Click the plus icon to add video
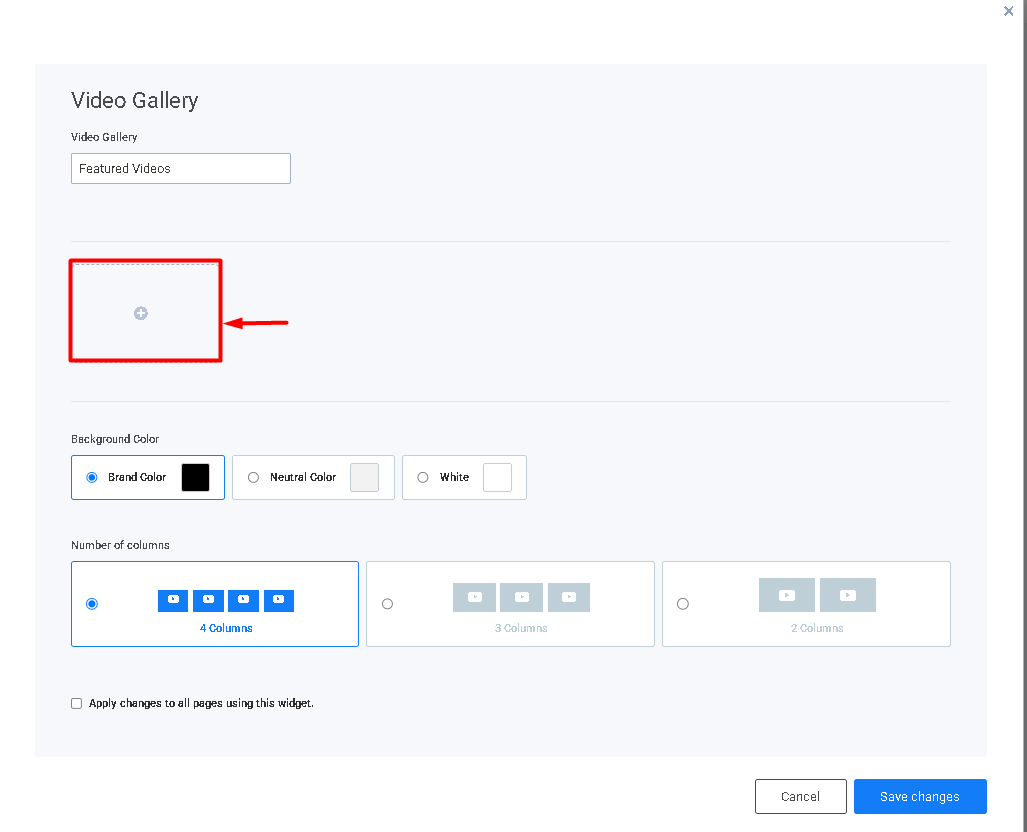The width and height of the screenshot is (1027, 832). pyautogui.click(x=141, y=313)
